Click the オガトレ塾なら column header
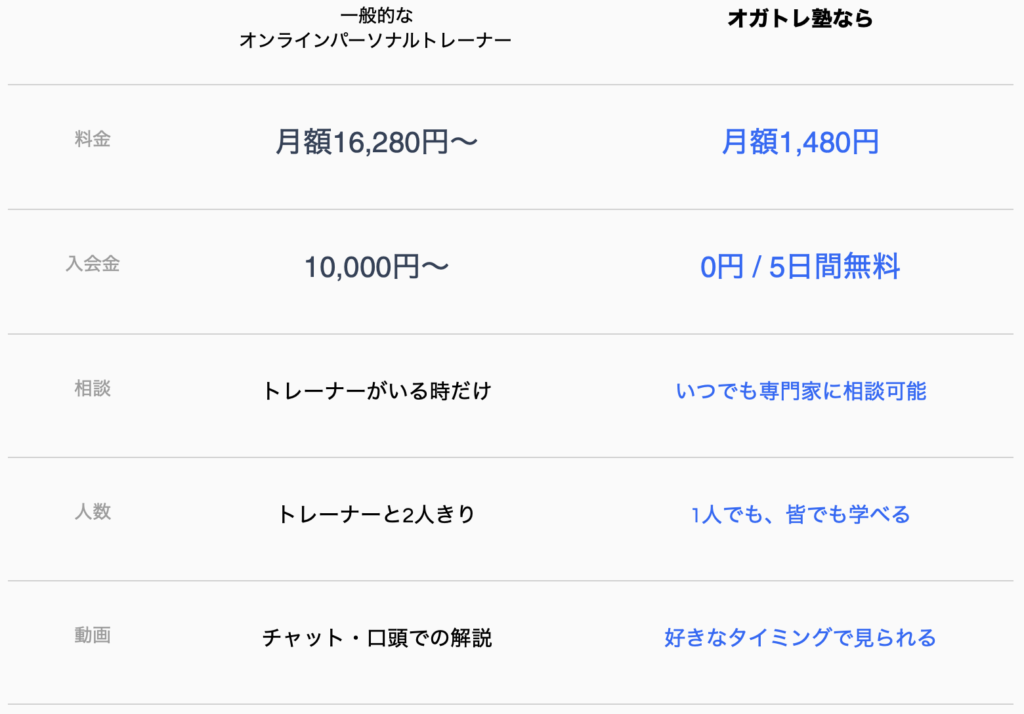This screenshot has height=714, width=1024. click(800, 18)
